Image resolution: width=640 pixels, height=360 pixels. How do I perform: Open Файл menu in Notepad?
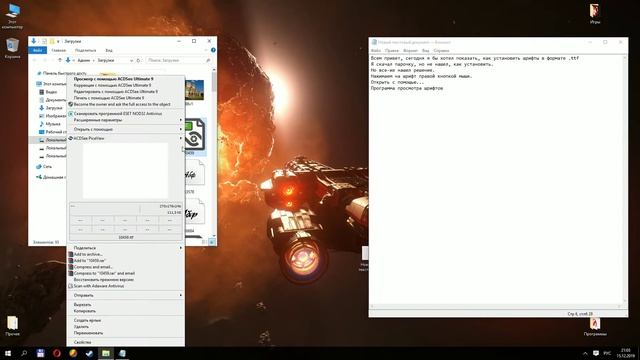click(376, 51)
